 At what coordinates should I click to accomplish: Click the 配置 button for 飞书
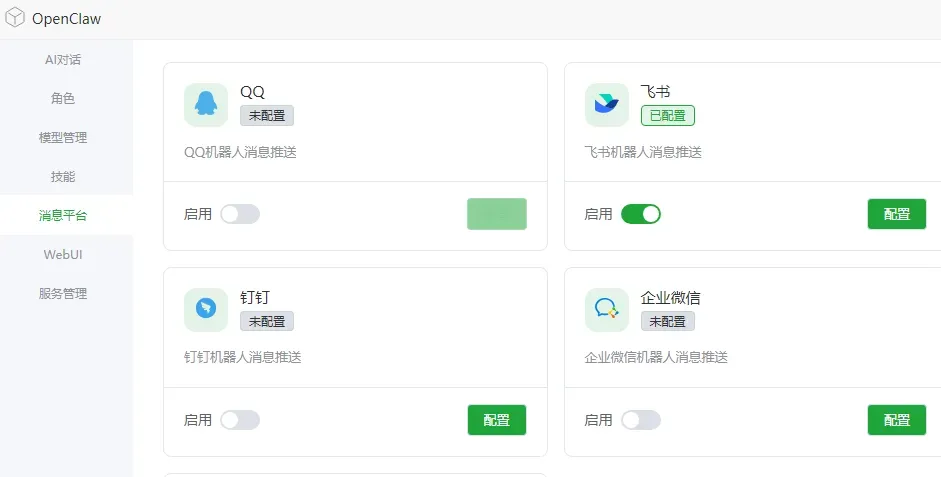pos(897,214)
